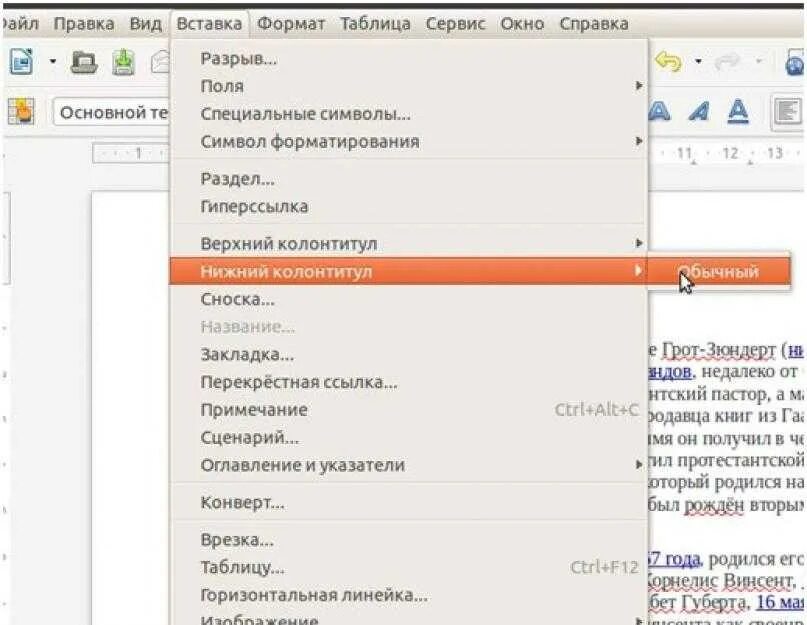Open the Правка menu
The height and width of the screenshot is (625, 807).
click(x=84, y=24)
